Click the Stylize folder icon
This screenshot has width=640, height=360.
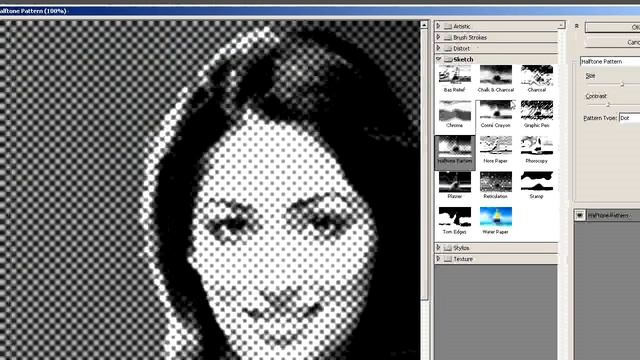(x=448, y=248)
